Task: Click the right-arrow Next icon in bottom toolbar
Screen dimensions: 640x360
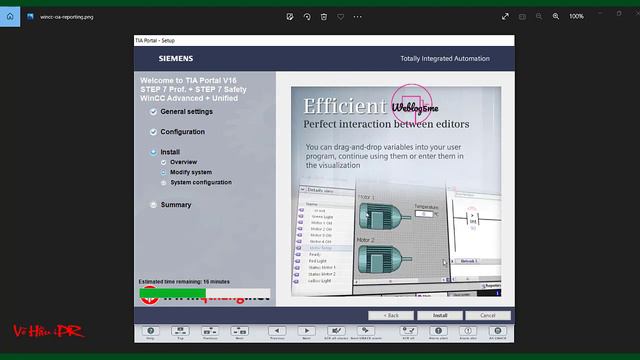Action: [307, 331]
